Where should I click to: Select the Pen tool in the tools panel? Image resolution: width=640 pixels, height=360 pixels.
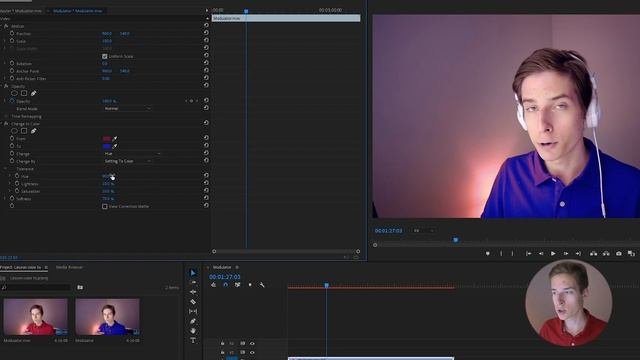193,321
